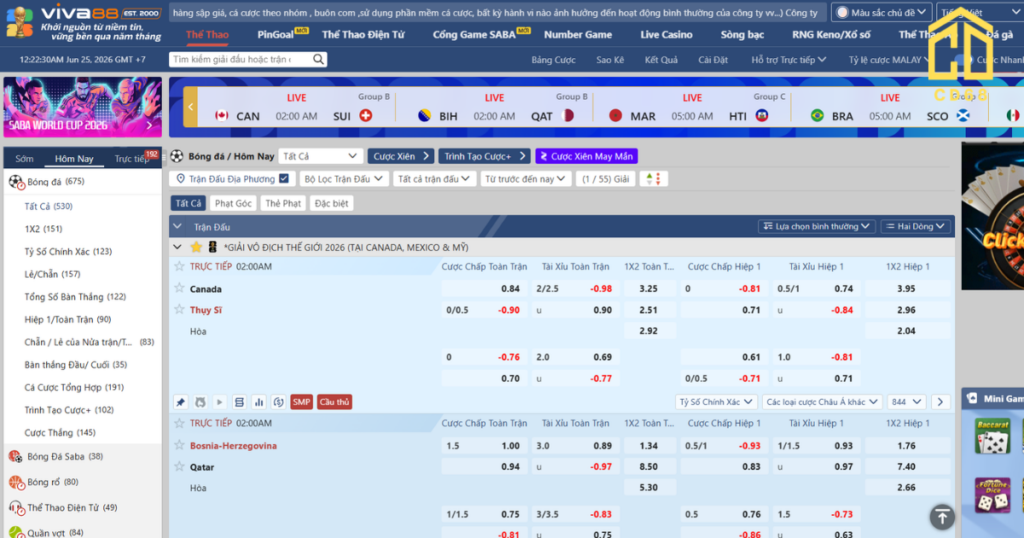The height and width of the screenshot is (538, 1024).
Task: Click the Cược Xiên button
Action: tap(401, 156)
